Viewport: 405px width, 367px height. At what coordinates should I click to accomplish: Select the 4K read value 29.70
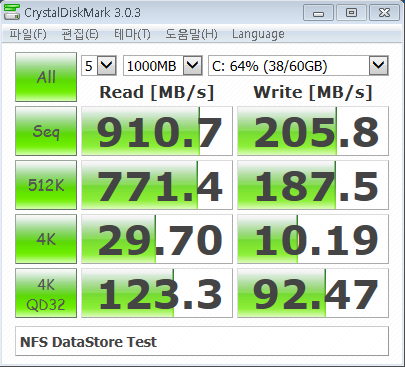(157, 239)
